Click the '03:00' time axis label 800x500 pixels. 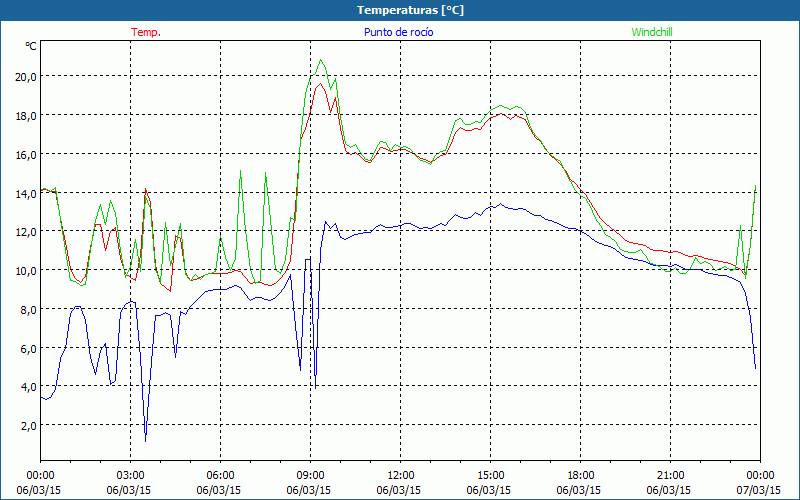tap(130, 476)
